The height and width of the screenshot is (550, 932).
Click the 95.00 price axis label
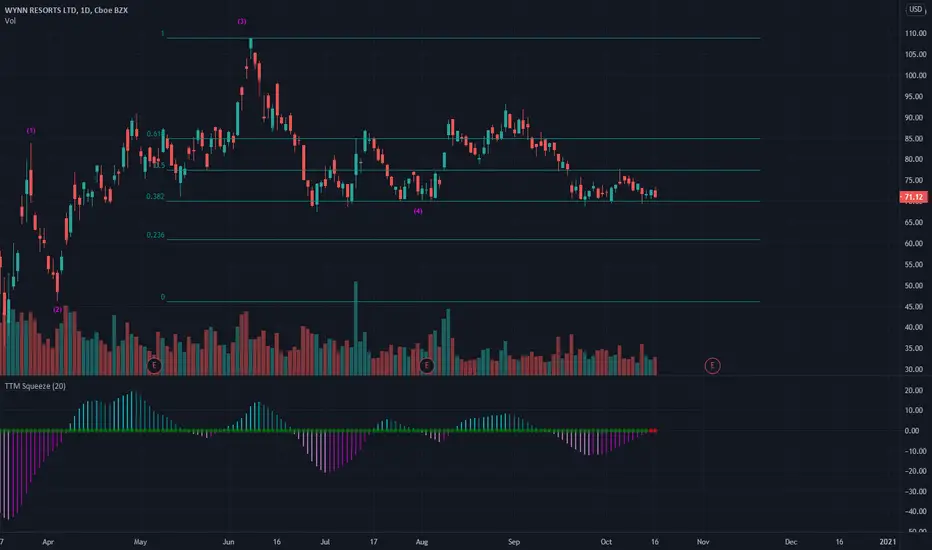pyautogui.click(x=915, y=96)
